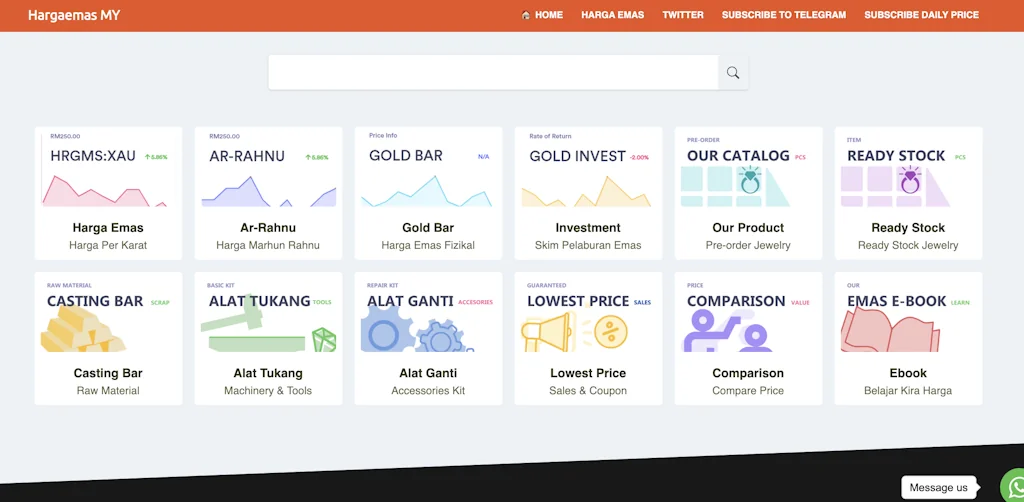This screenshot has height=502, width=1024.
Task: Open the Investment card title
Action: [588, 228]
